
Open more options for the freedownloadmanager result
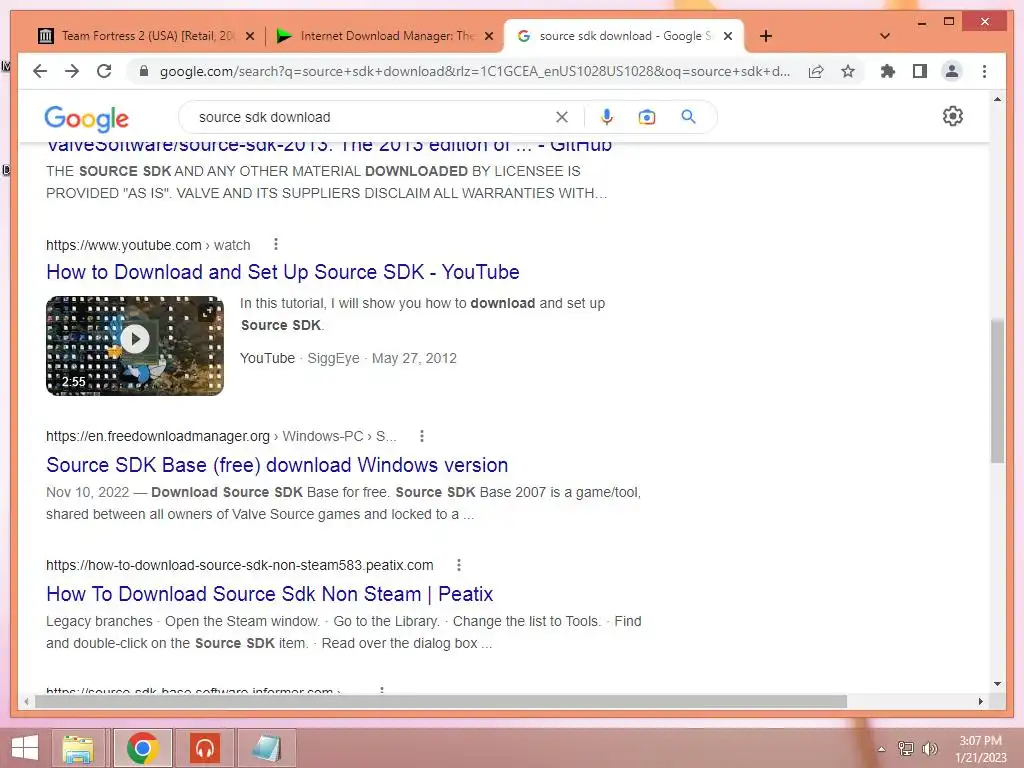[422, 436]
